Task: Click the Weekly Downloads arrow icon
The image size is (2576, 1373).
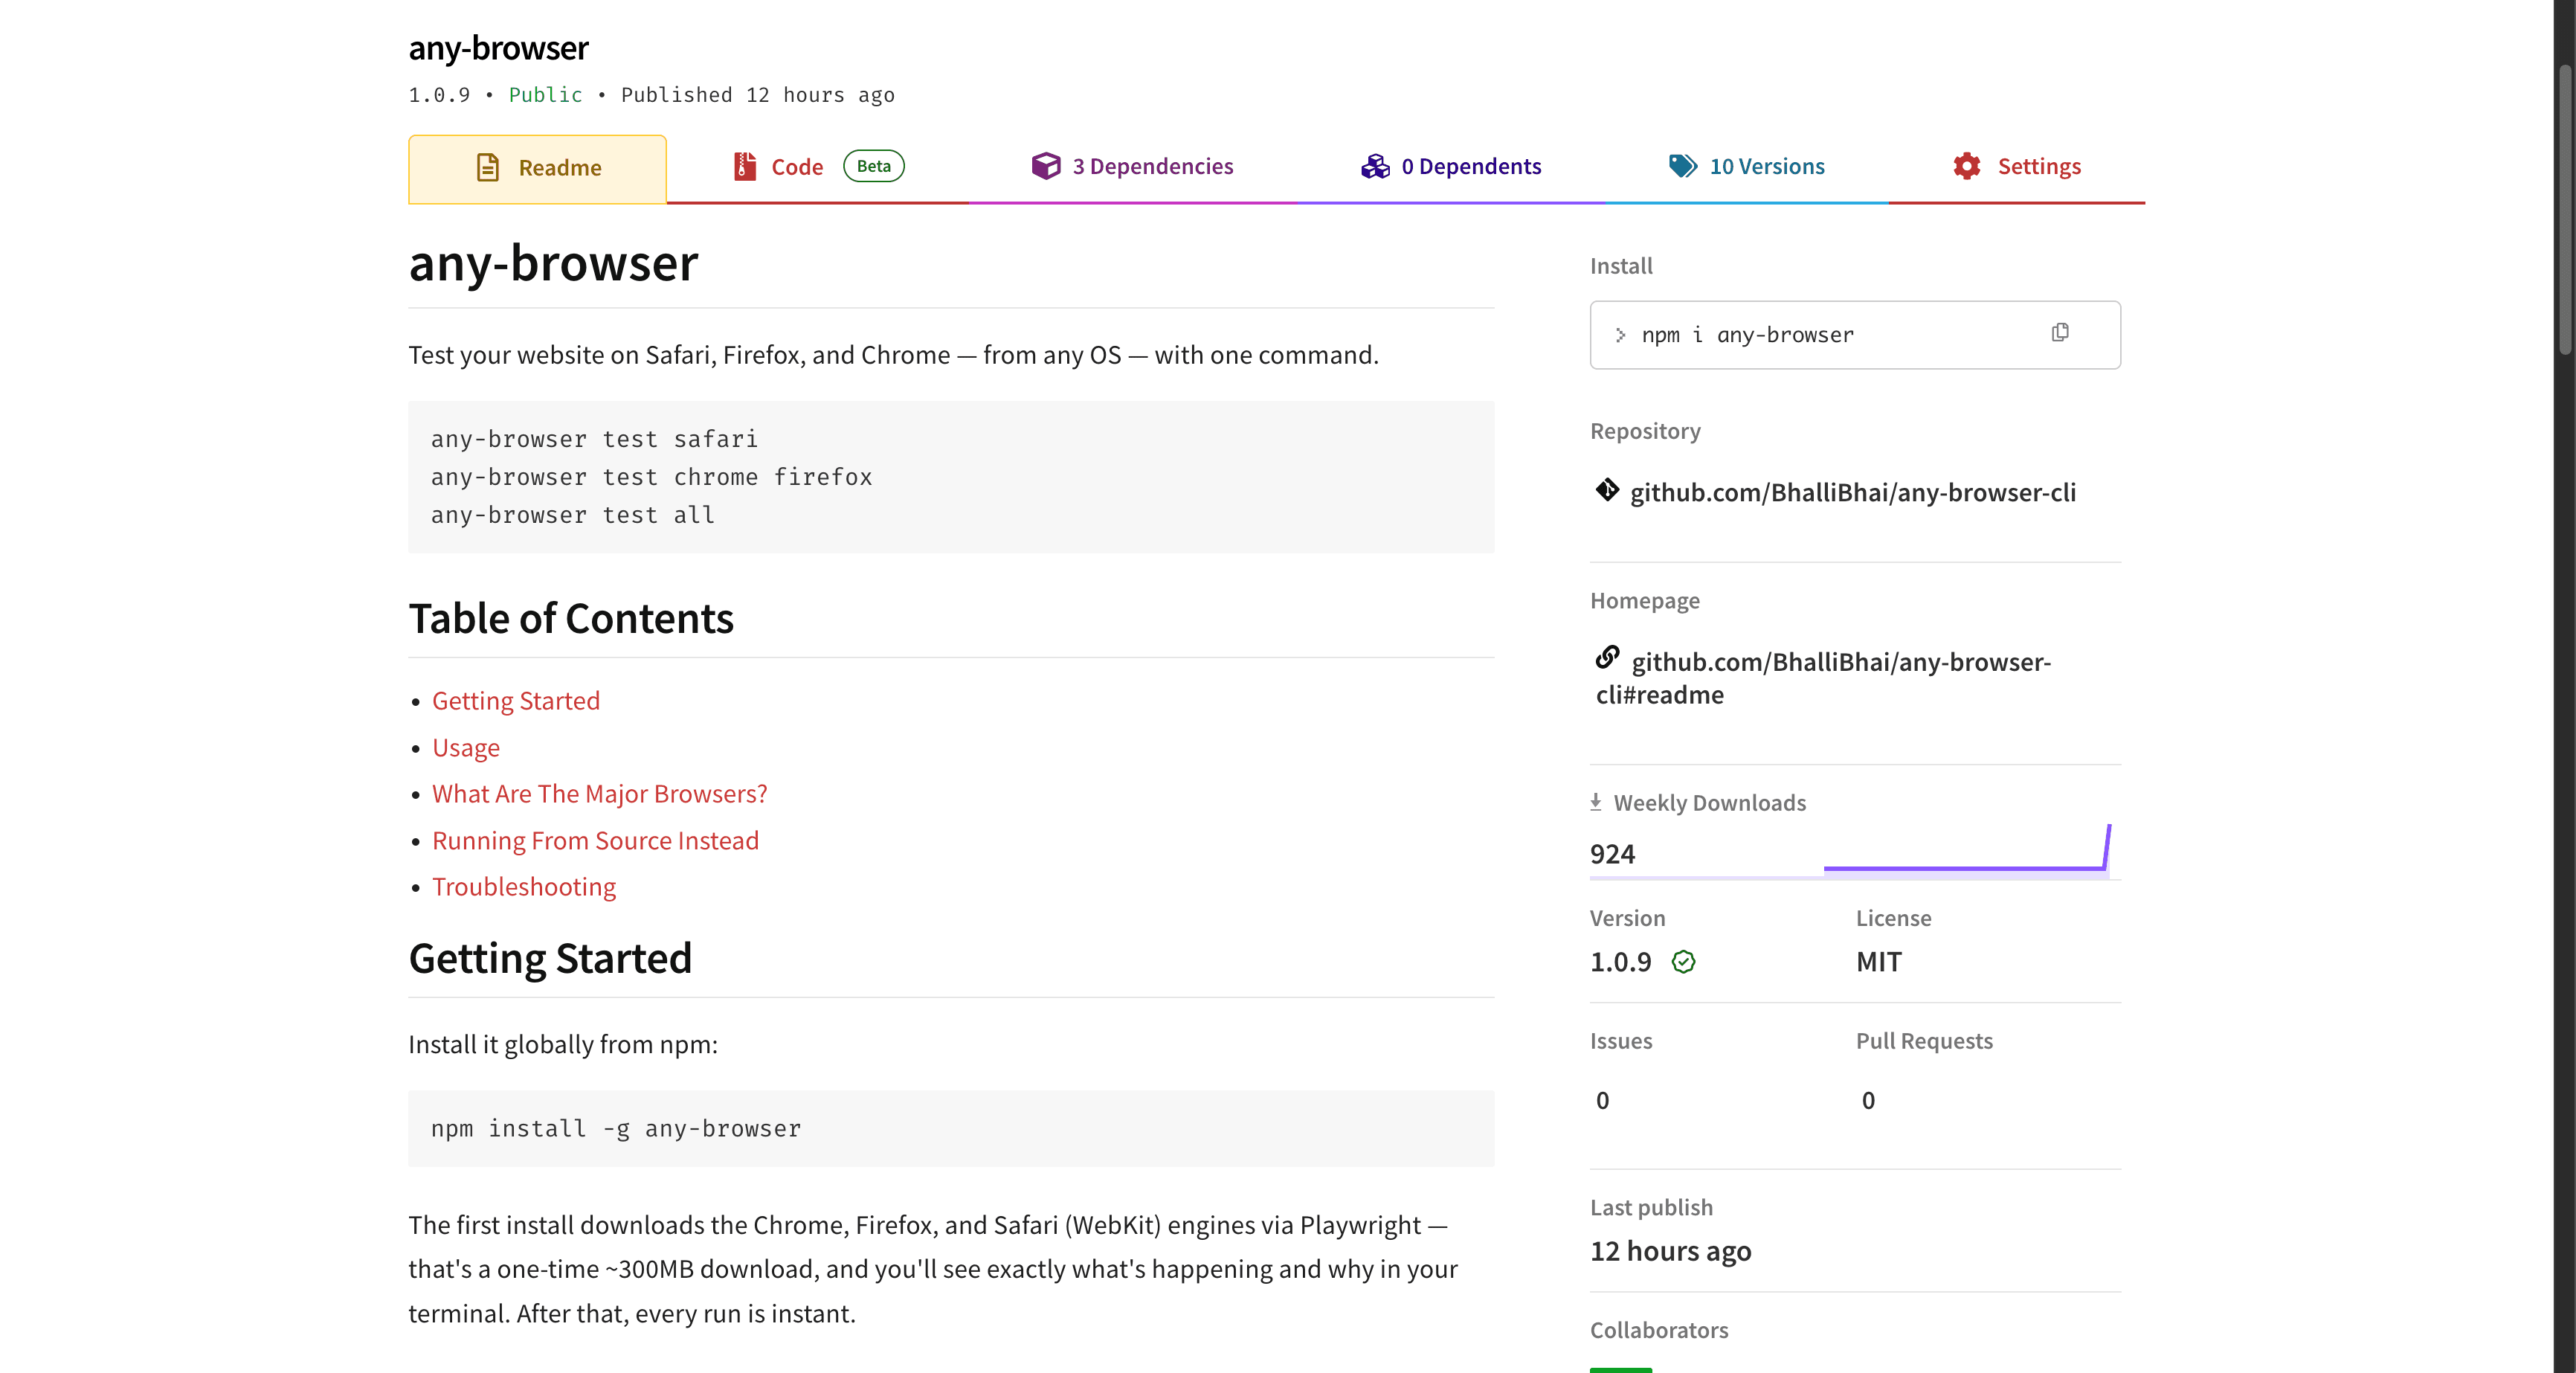Action: (1596, 802)
